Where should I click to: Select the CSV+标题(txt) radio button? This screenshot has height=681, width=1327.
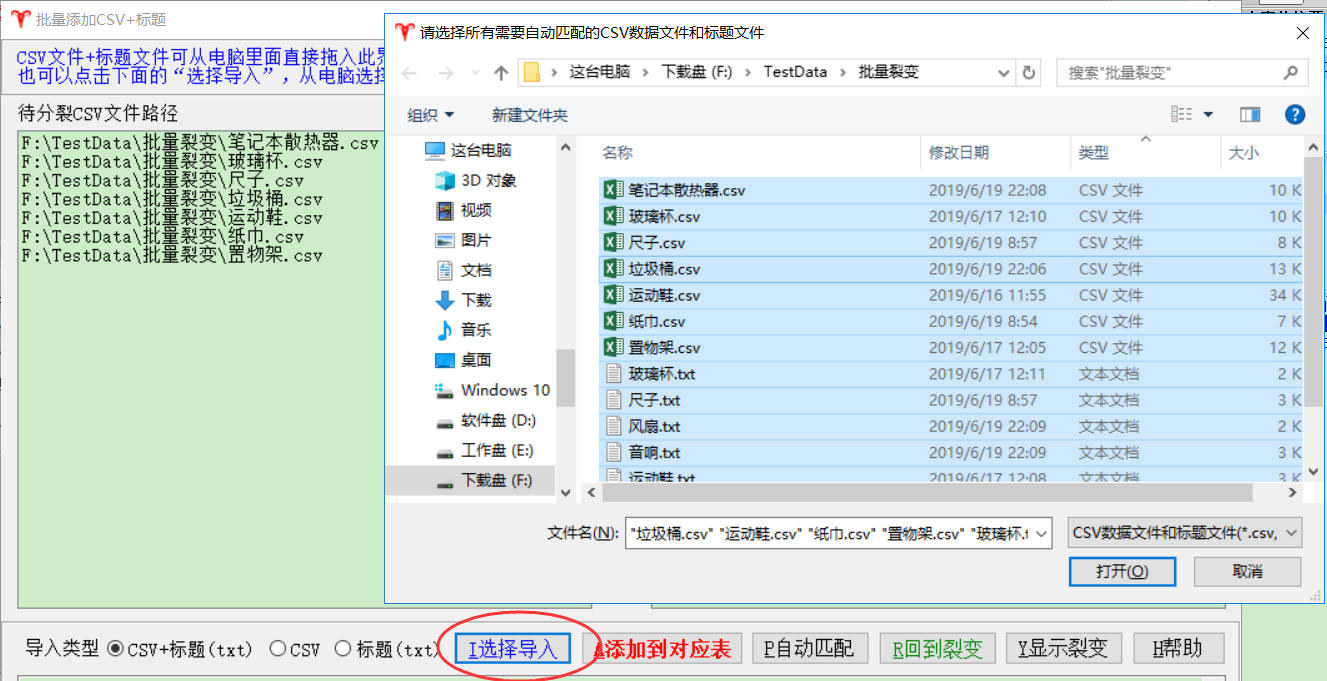[116, 649]
